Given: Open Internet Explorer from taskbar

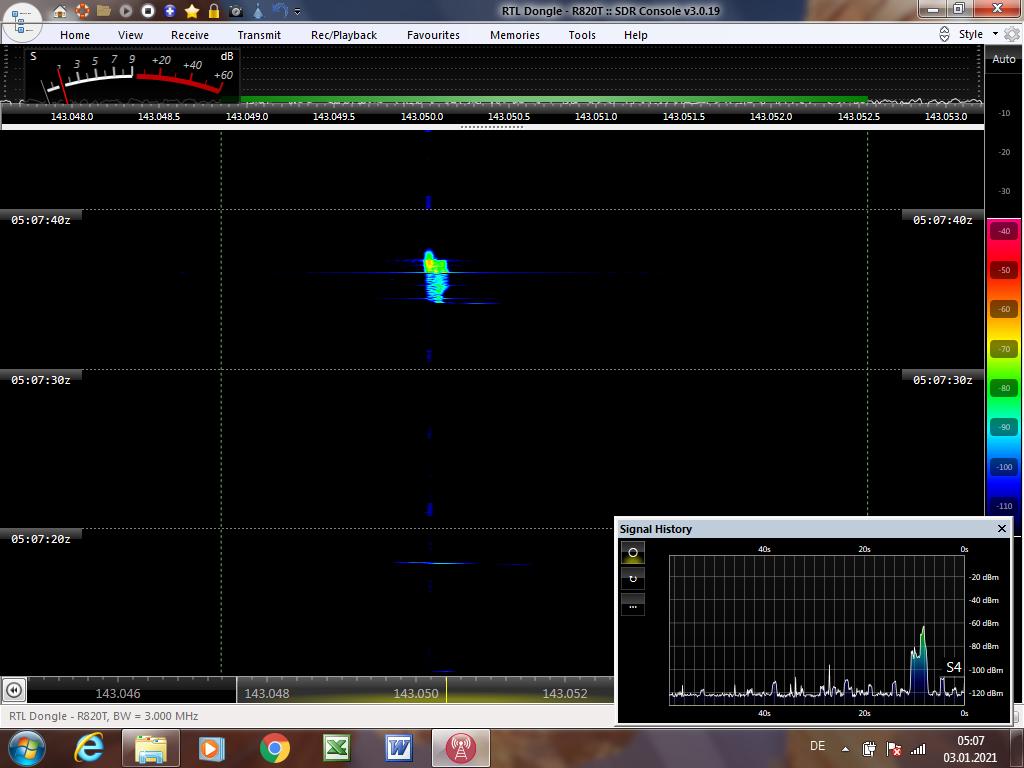Looking at the screenshot, I should pos(88,748).
